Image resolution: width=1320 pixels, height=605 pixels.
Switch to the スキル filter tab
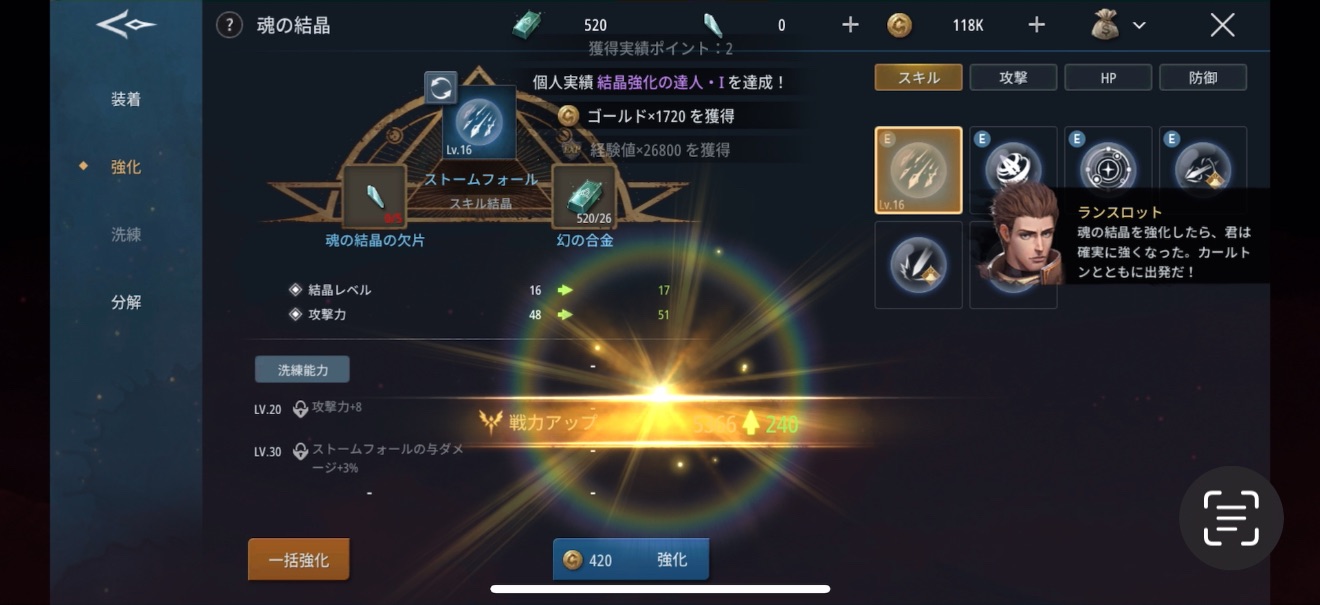pyautogui.click(x=918, y=77)
